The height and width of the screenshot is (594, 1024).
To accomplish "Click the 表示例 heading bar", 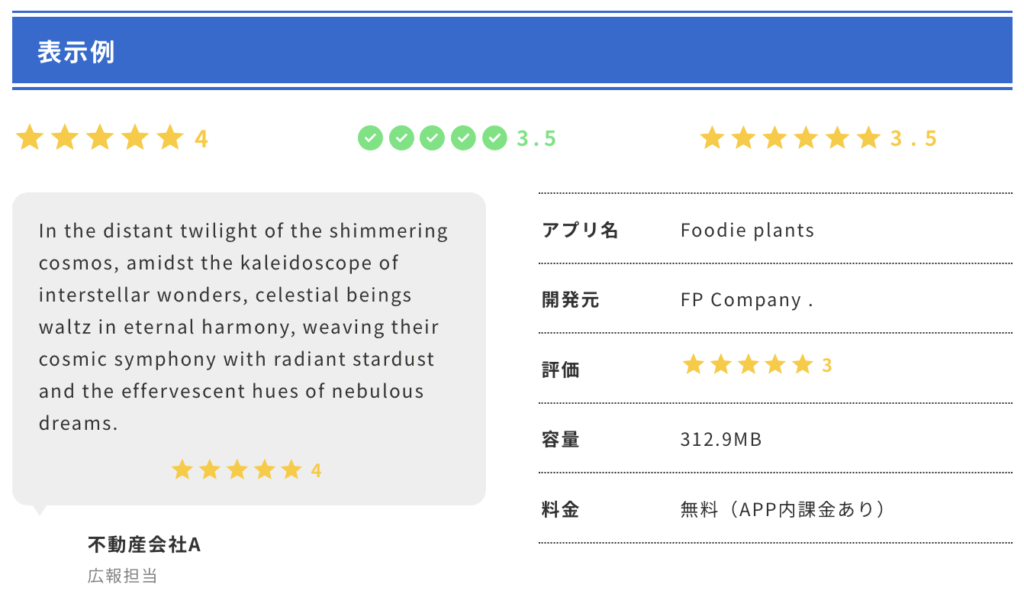I will pos(512,51).
